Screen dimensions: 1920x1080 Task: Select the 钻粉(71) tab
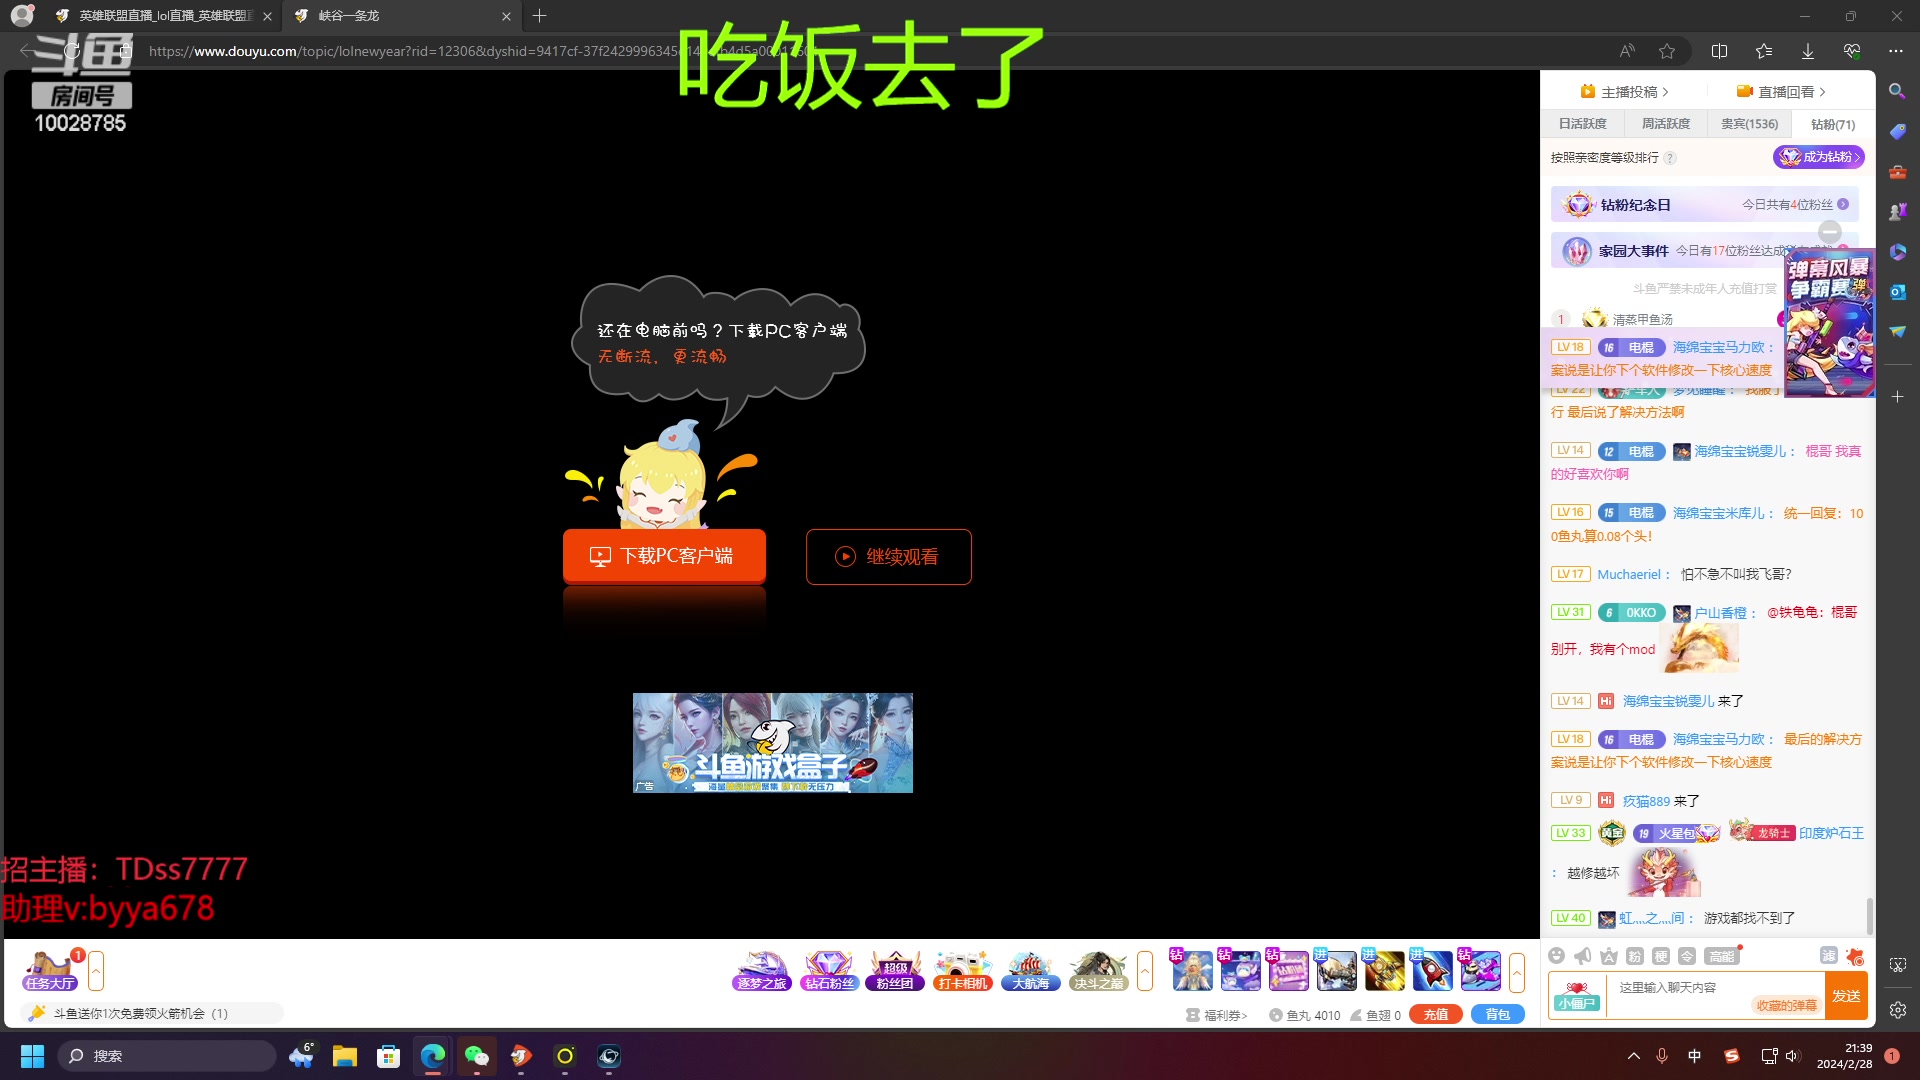pyautogui.click(x=1832, y=124)
